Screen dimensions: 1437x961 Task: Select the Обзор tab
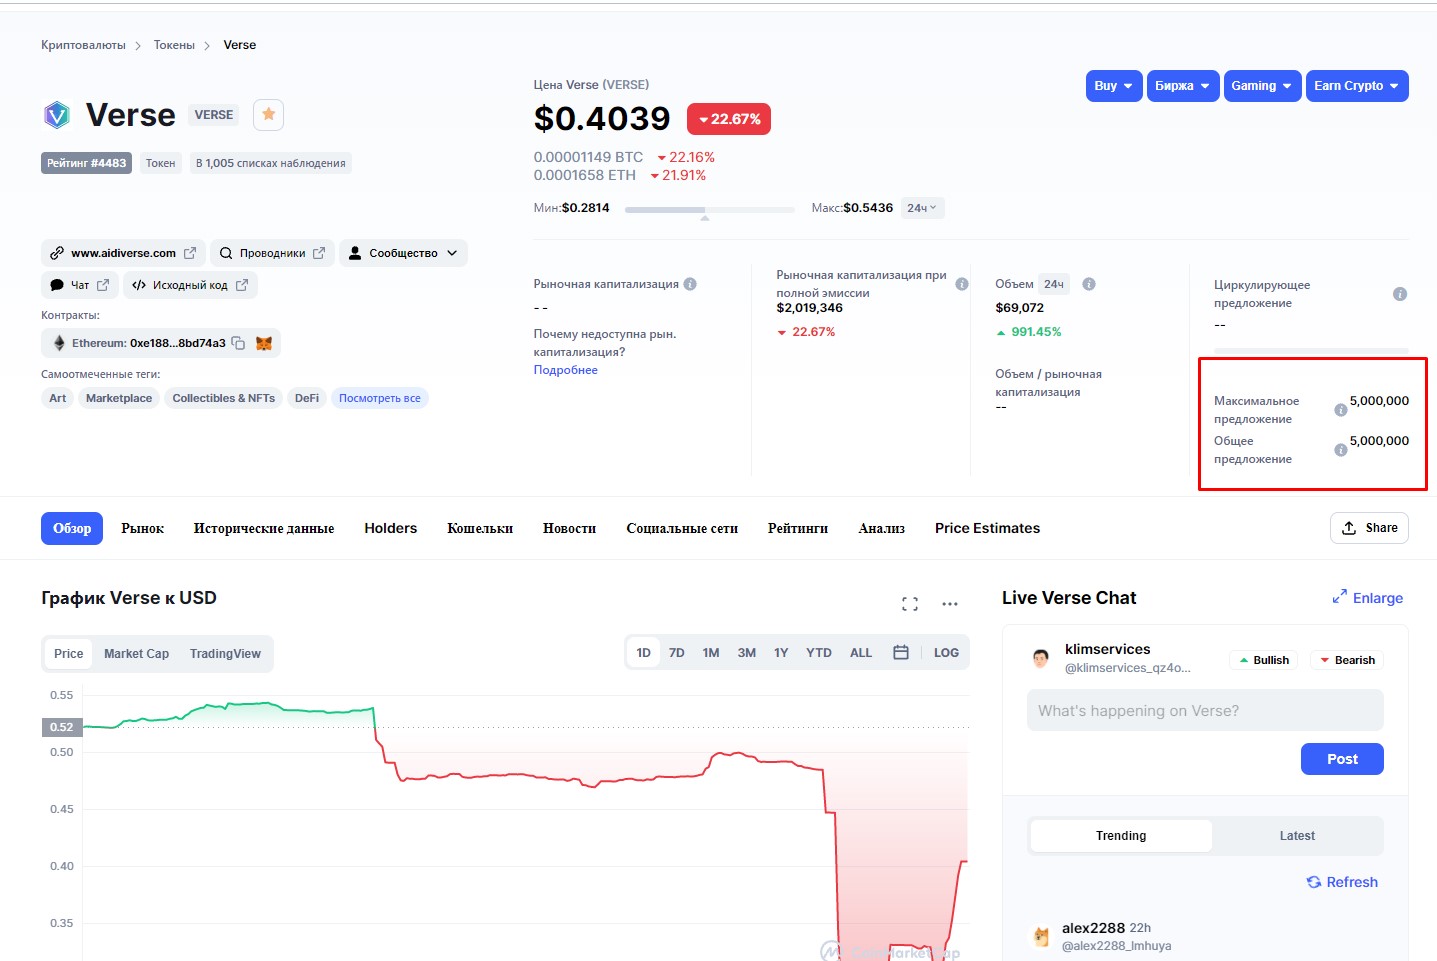[72, 528]
